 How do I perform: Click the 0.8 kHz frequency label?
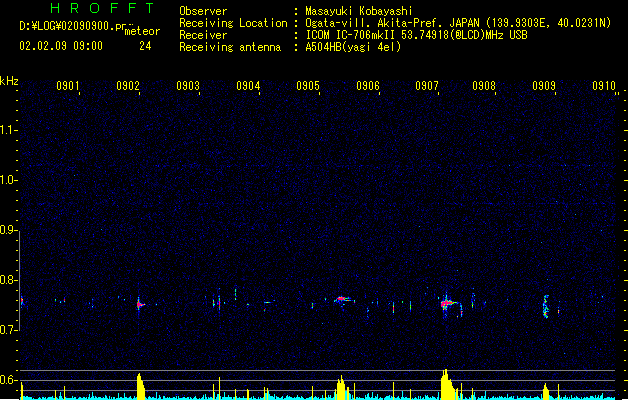[9, 280]
